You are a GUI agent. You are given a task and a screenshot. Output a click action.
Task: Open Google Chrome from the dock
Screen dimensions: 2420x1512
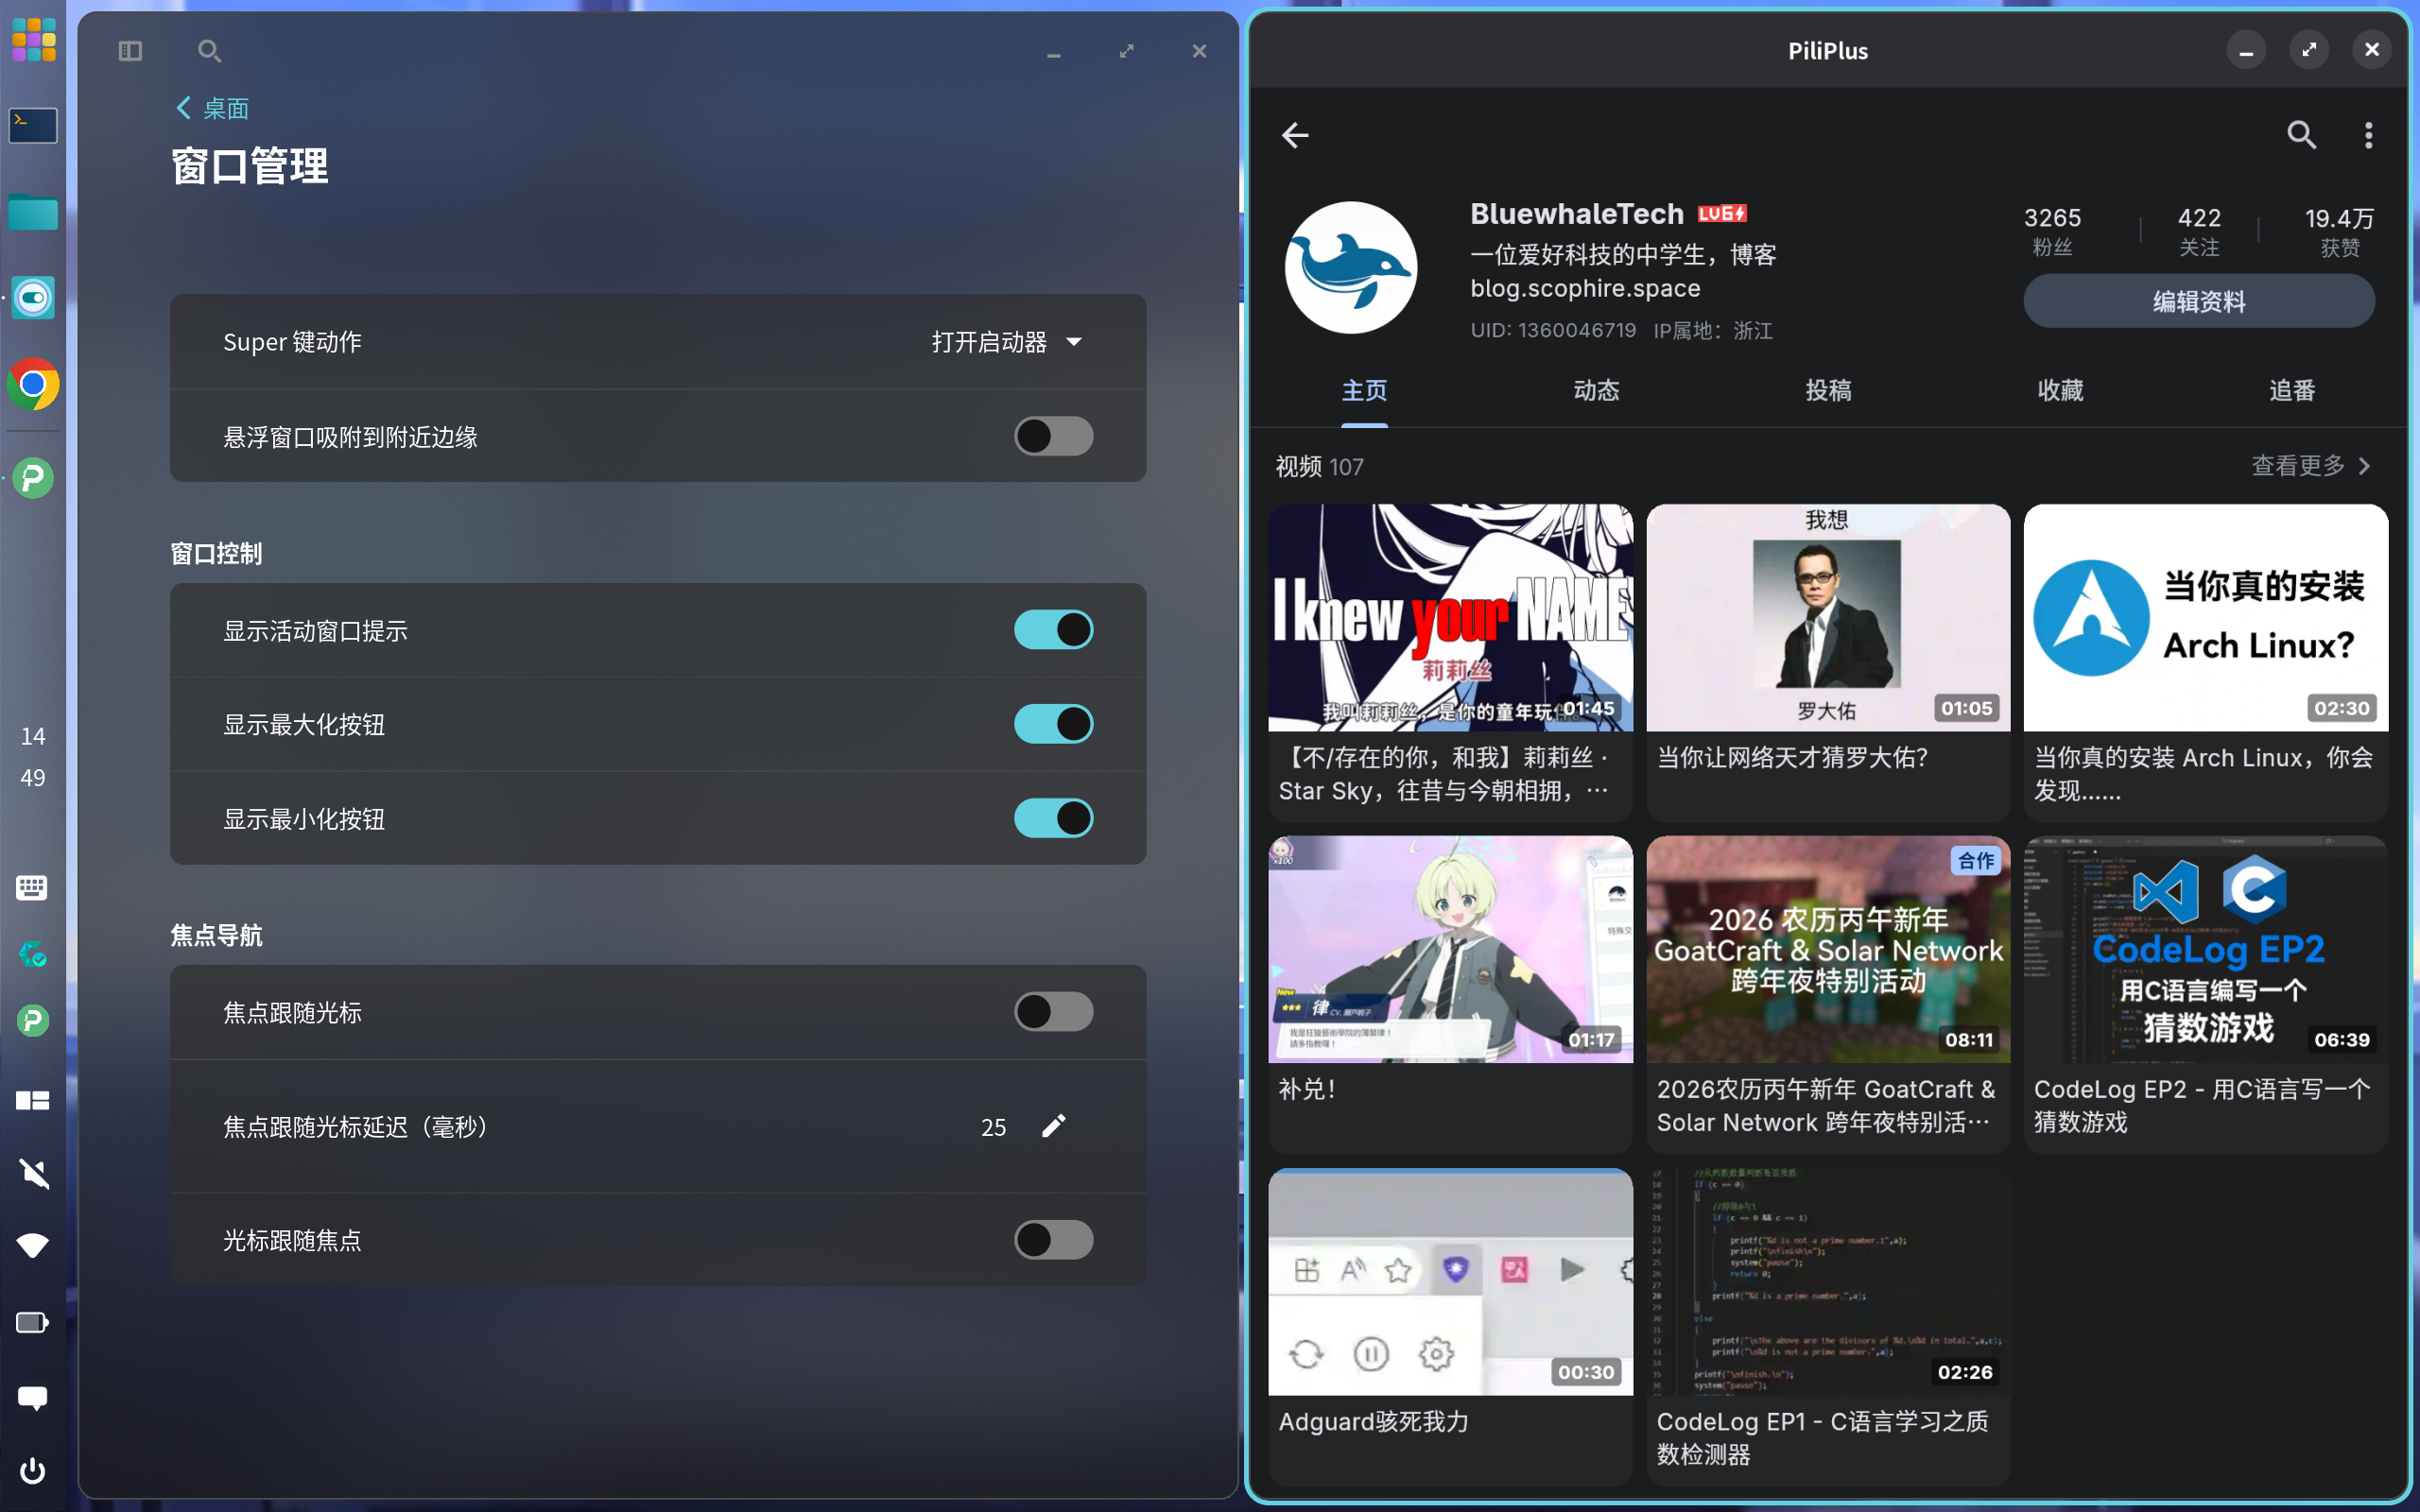[x=33, y=384]
